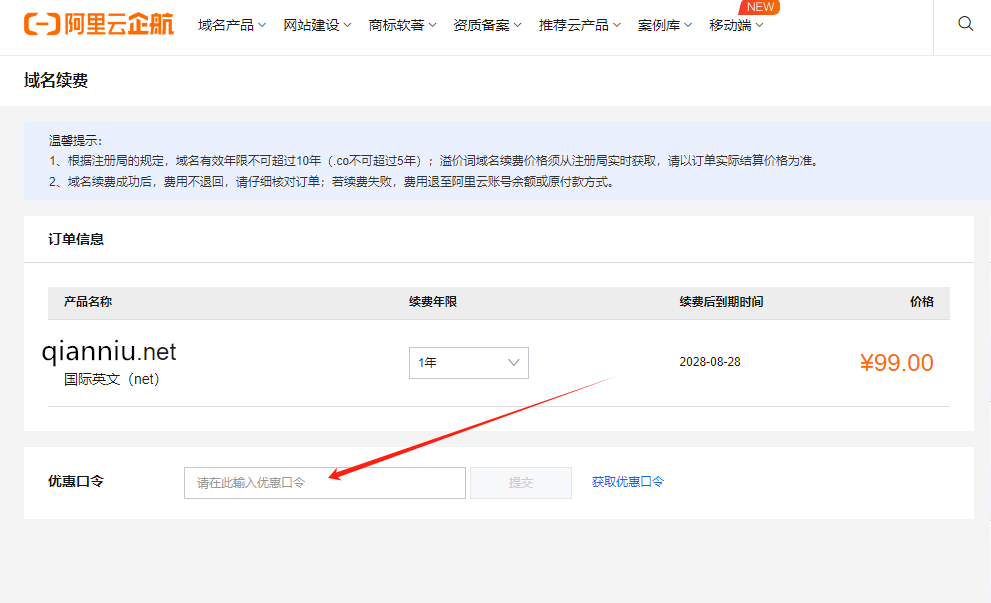Click the 订单信息 section header
The width and height of the screenshot is (991, 603).
[78, 239]
